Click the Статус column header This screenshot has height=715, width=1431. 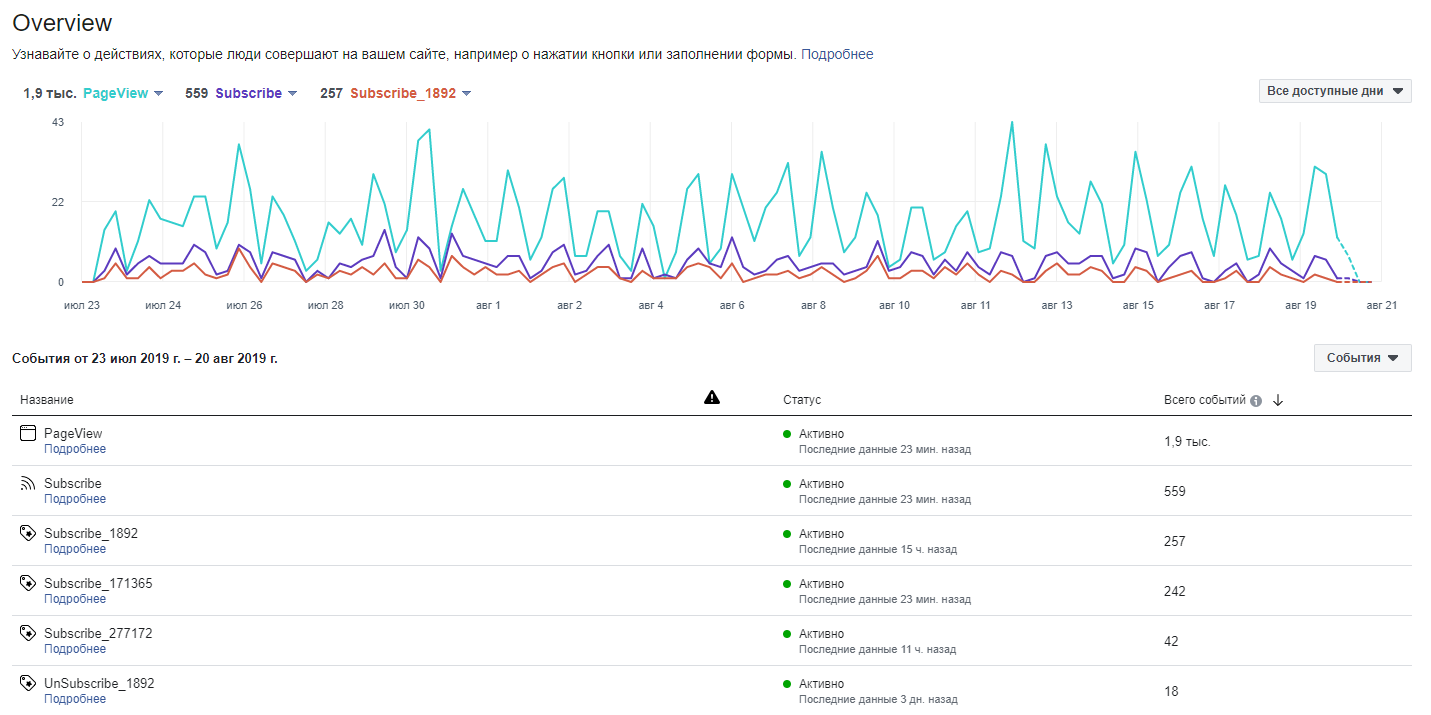pyautogui.click(x=801, y=400)
